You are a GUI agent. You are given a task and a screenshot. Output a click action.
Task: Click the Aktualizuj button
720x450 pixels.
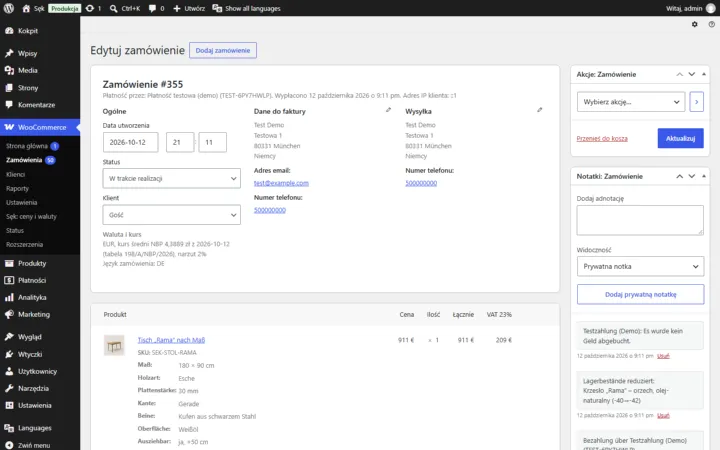pyautogui.click(x=680, y=138)
